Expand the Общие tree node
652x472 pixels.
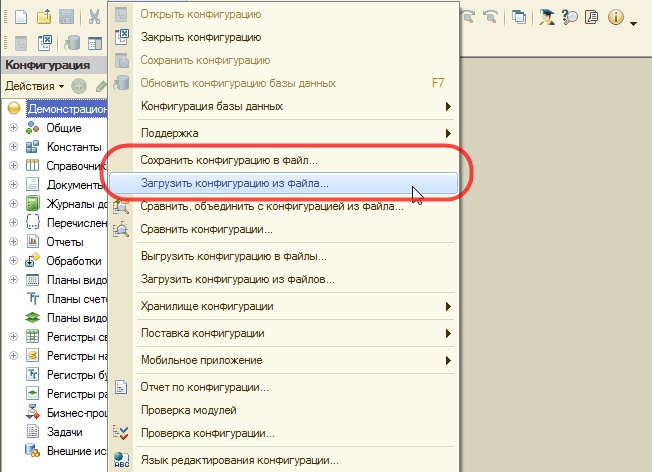click(x=13, y=127)
